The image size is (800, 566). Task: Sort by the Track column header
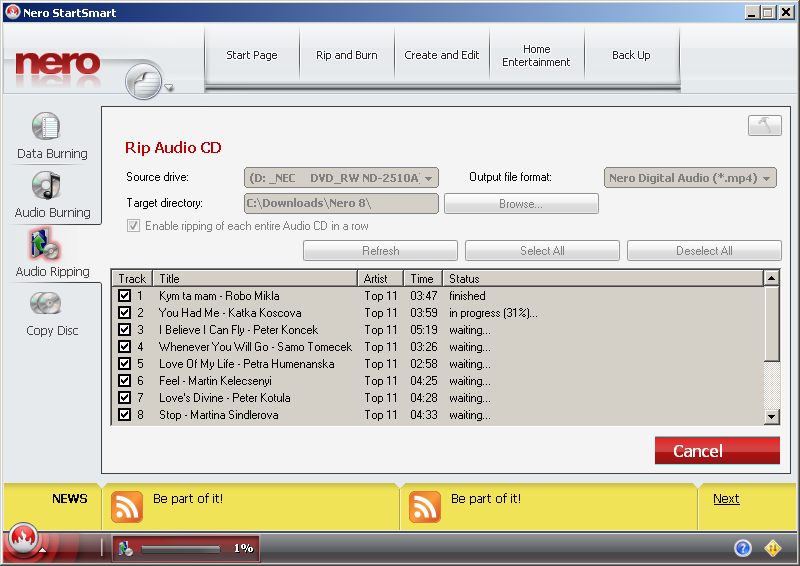(132, 279)
